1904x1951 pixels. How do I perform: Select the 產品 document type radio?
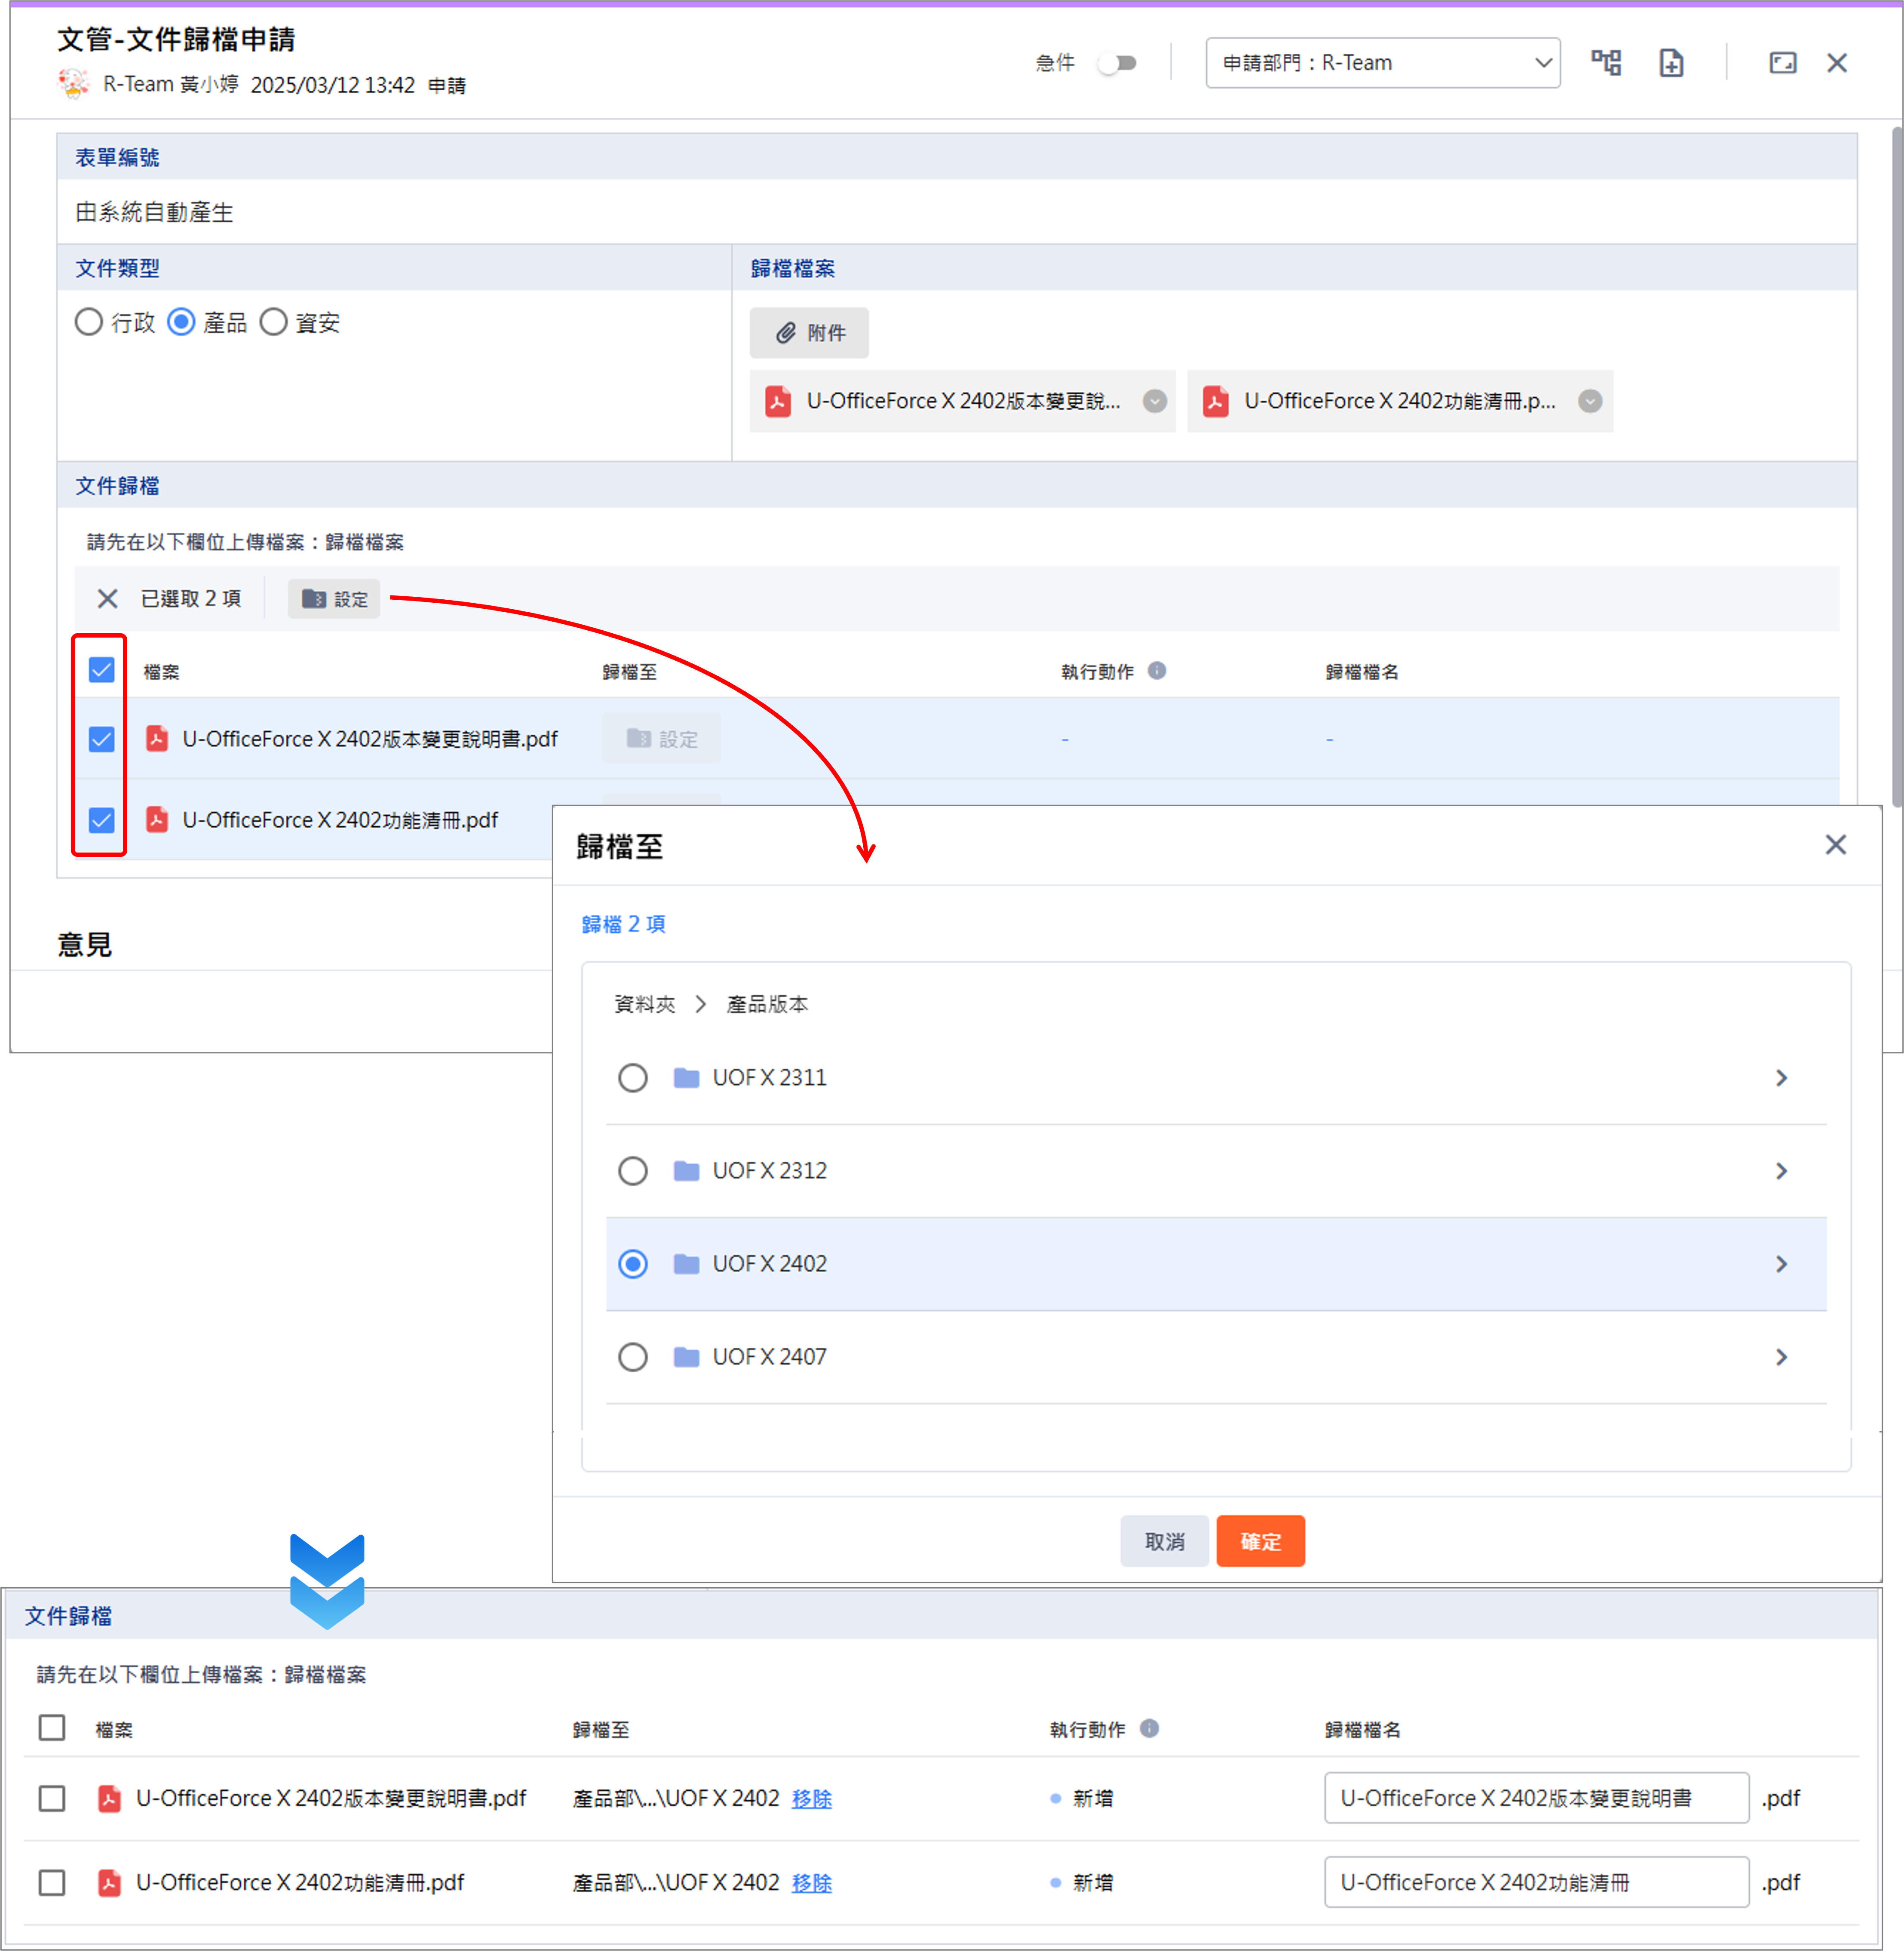tap(181, 322)
